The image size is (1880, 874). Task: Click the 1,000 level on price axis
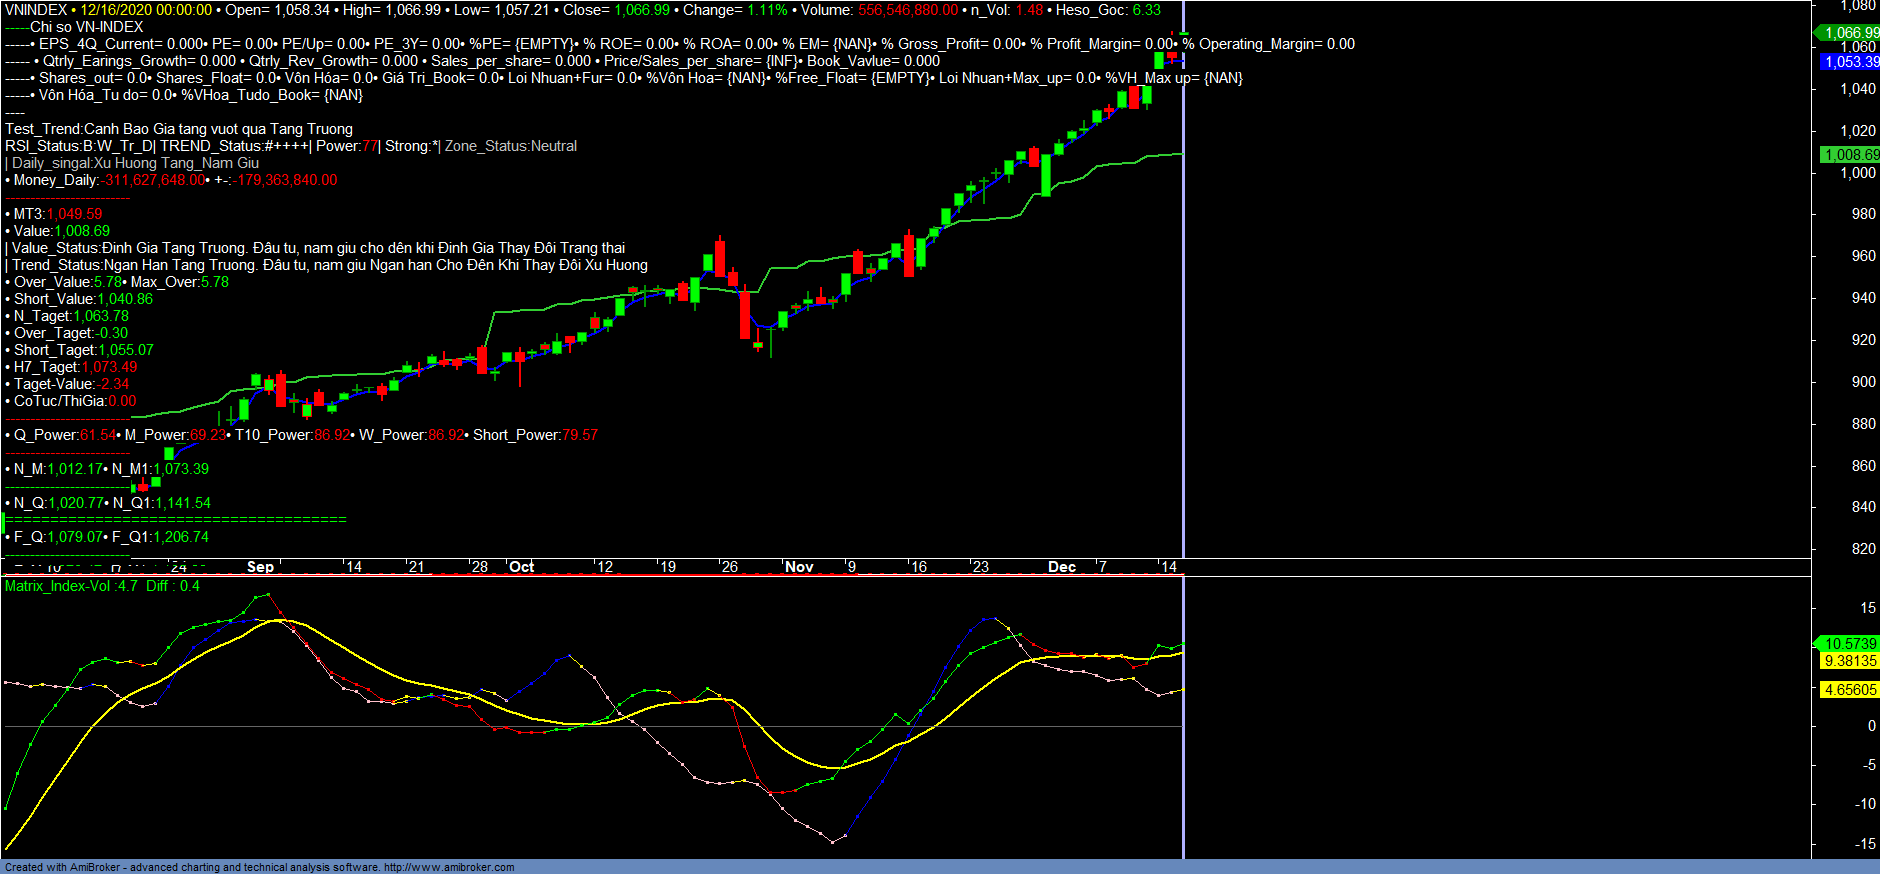point(1858,173)
